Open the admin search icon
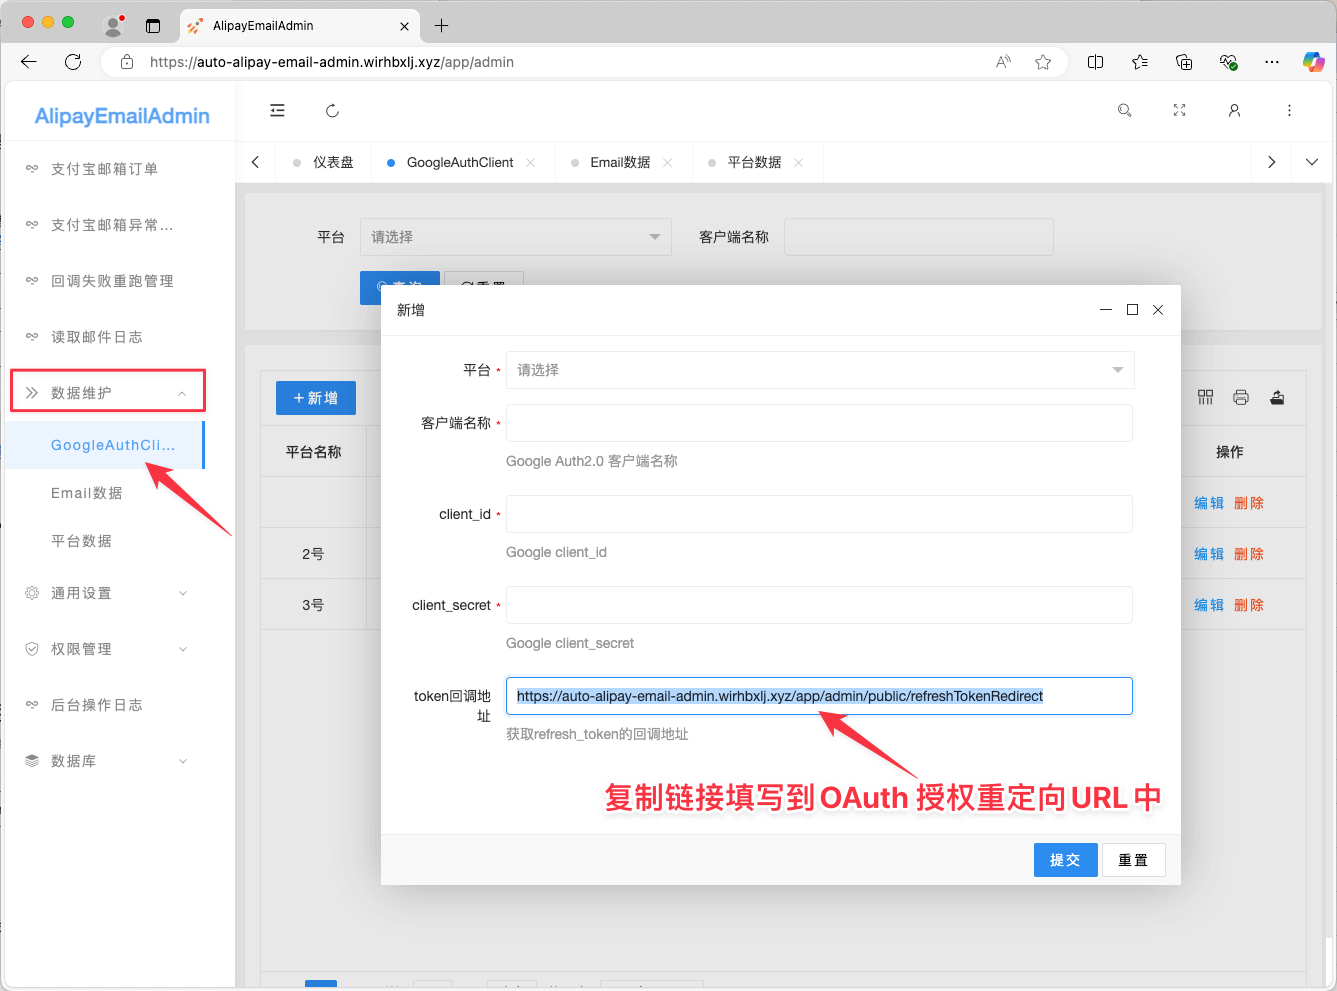 point(1124,111)
